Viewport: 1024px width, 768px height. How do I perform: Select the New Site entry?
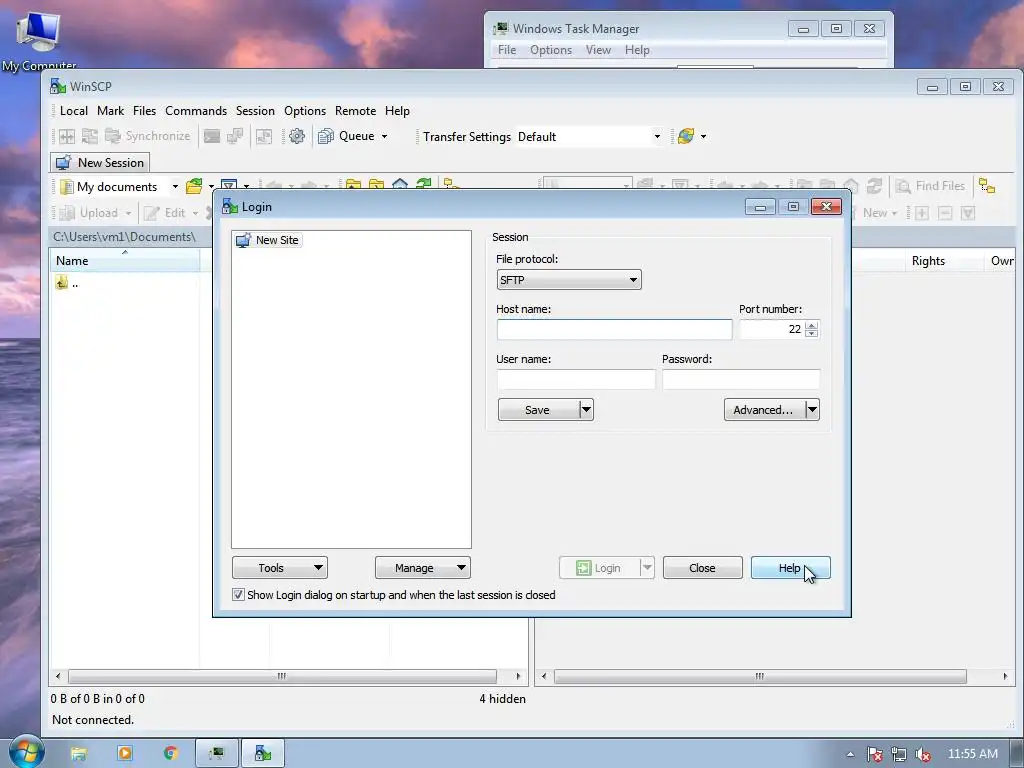[x=268, y=240]
